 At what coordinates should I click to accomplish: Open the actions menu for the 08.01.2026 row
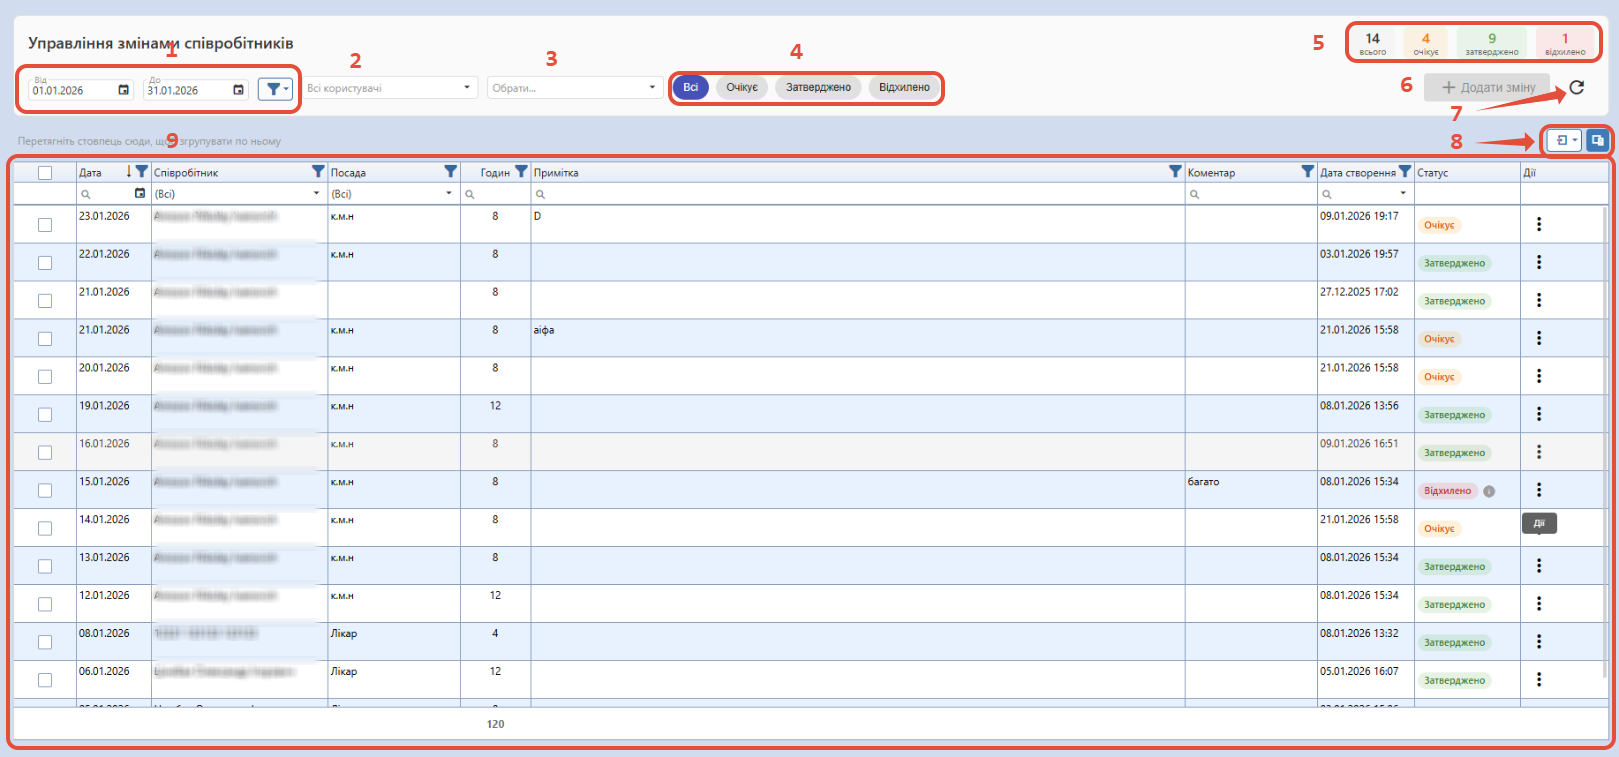coord(1539,642)
